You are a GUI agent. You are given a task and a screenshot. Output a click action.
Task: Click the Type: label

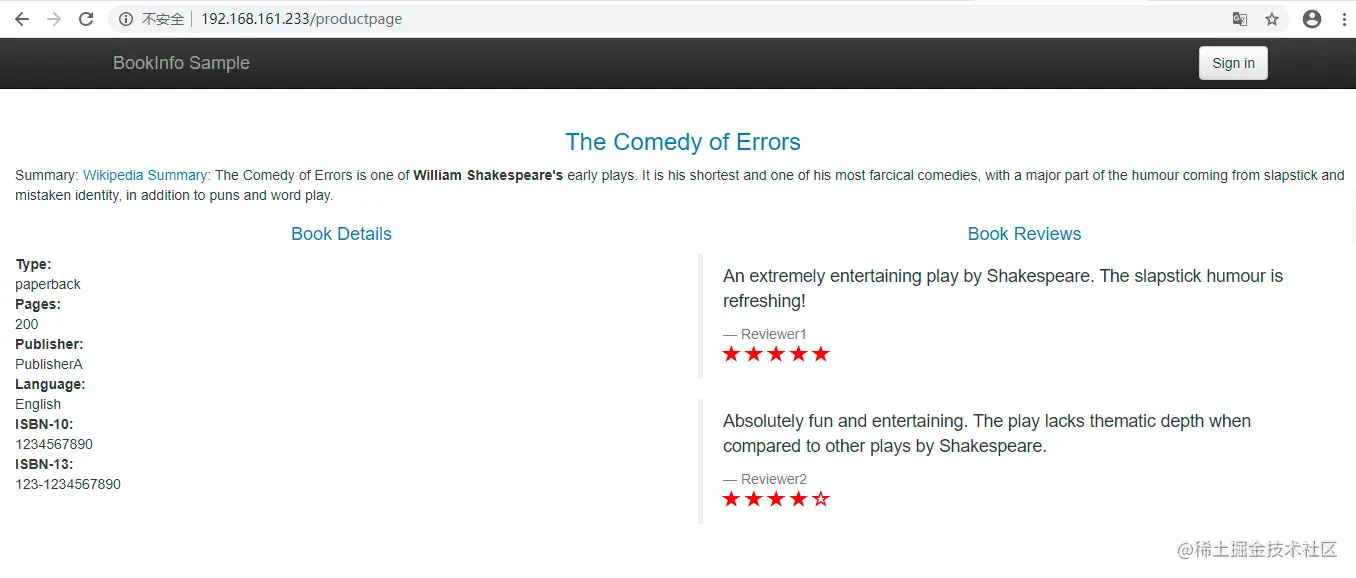(x=33, y=264)
